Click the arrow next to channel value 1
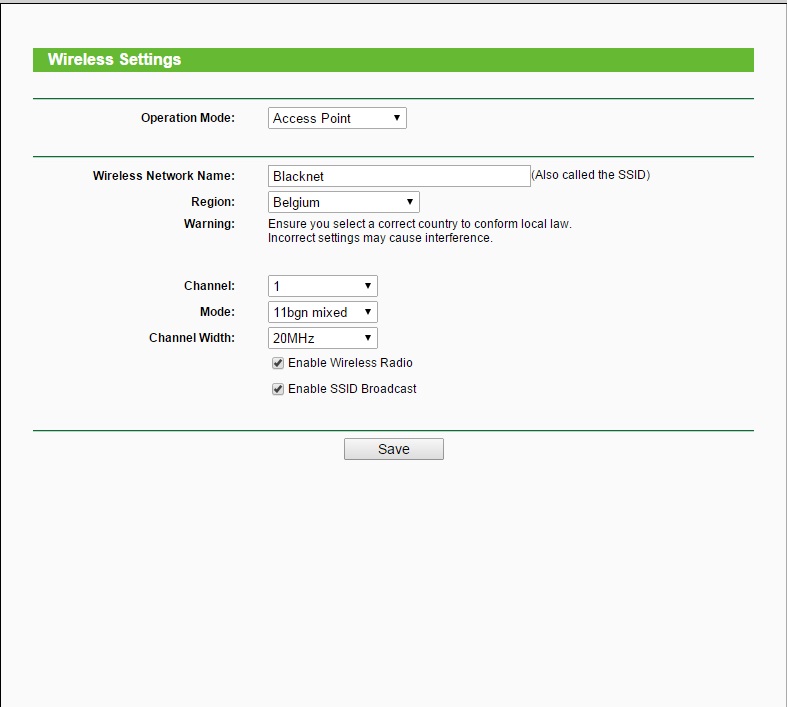The height and width of the screenshot is (707, 787). click(x=368, y=286)
